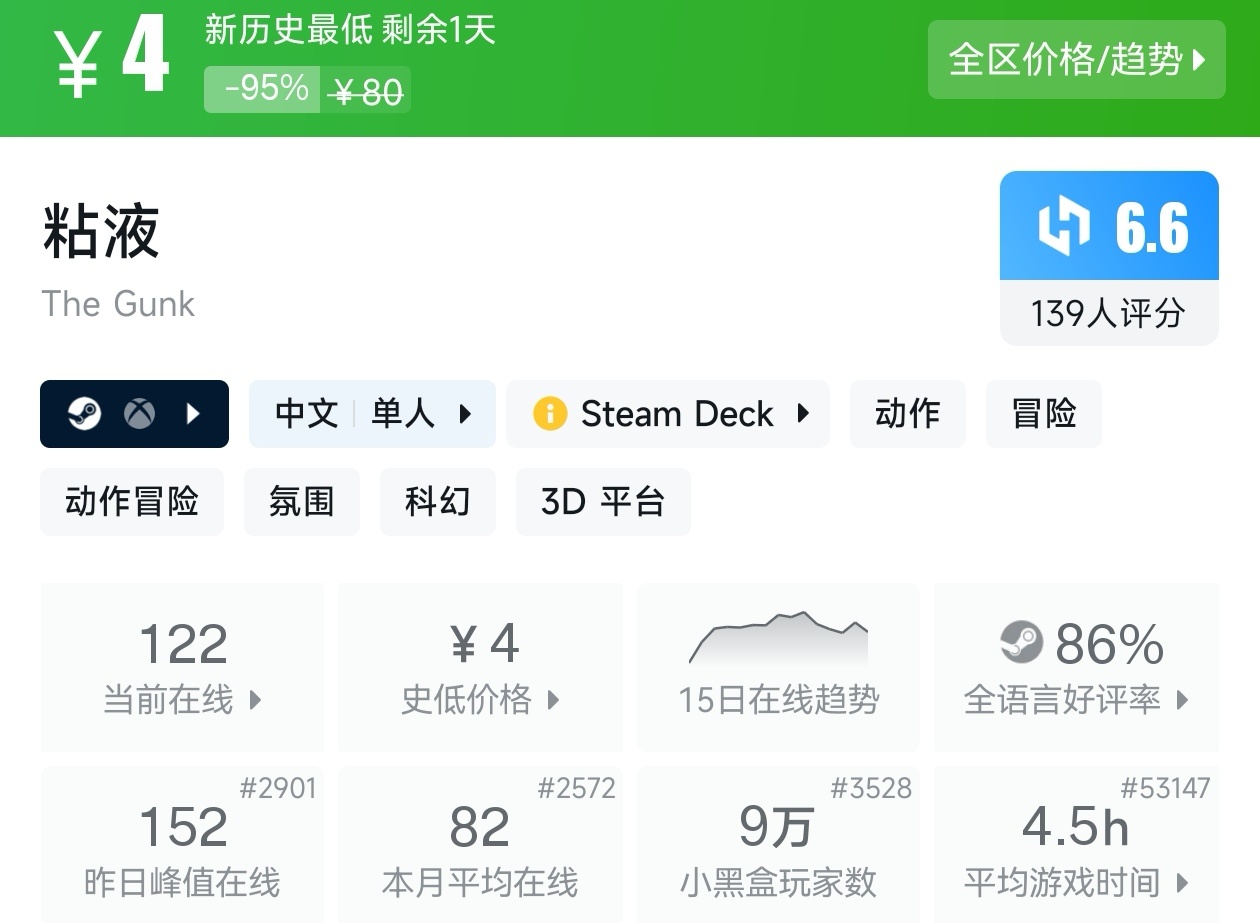Open 平均游戏时间 average playtime details
This screenshot has height=923, width=1260.
click(1076, 852)
